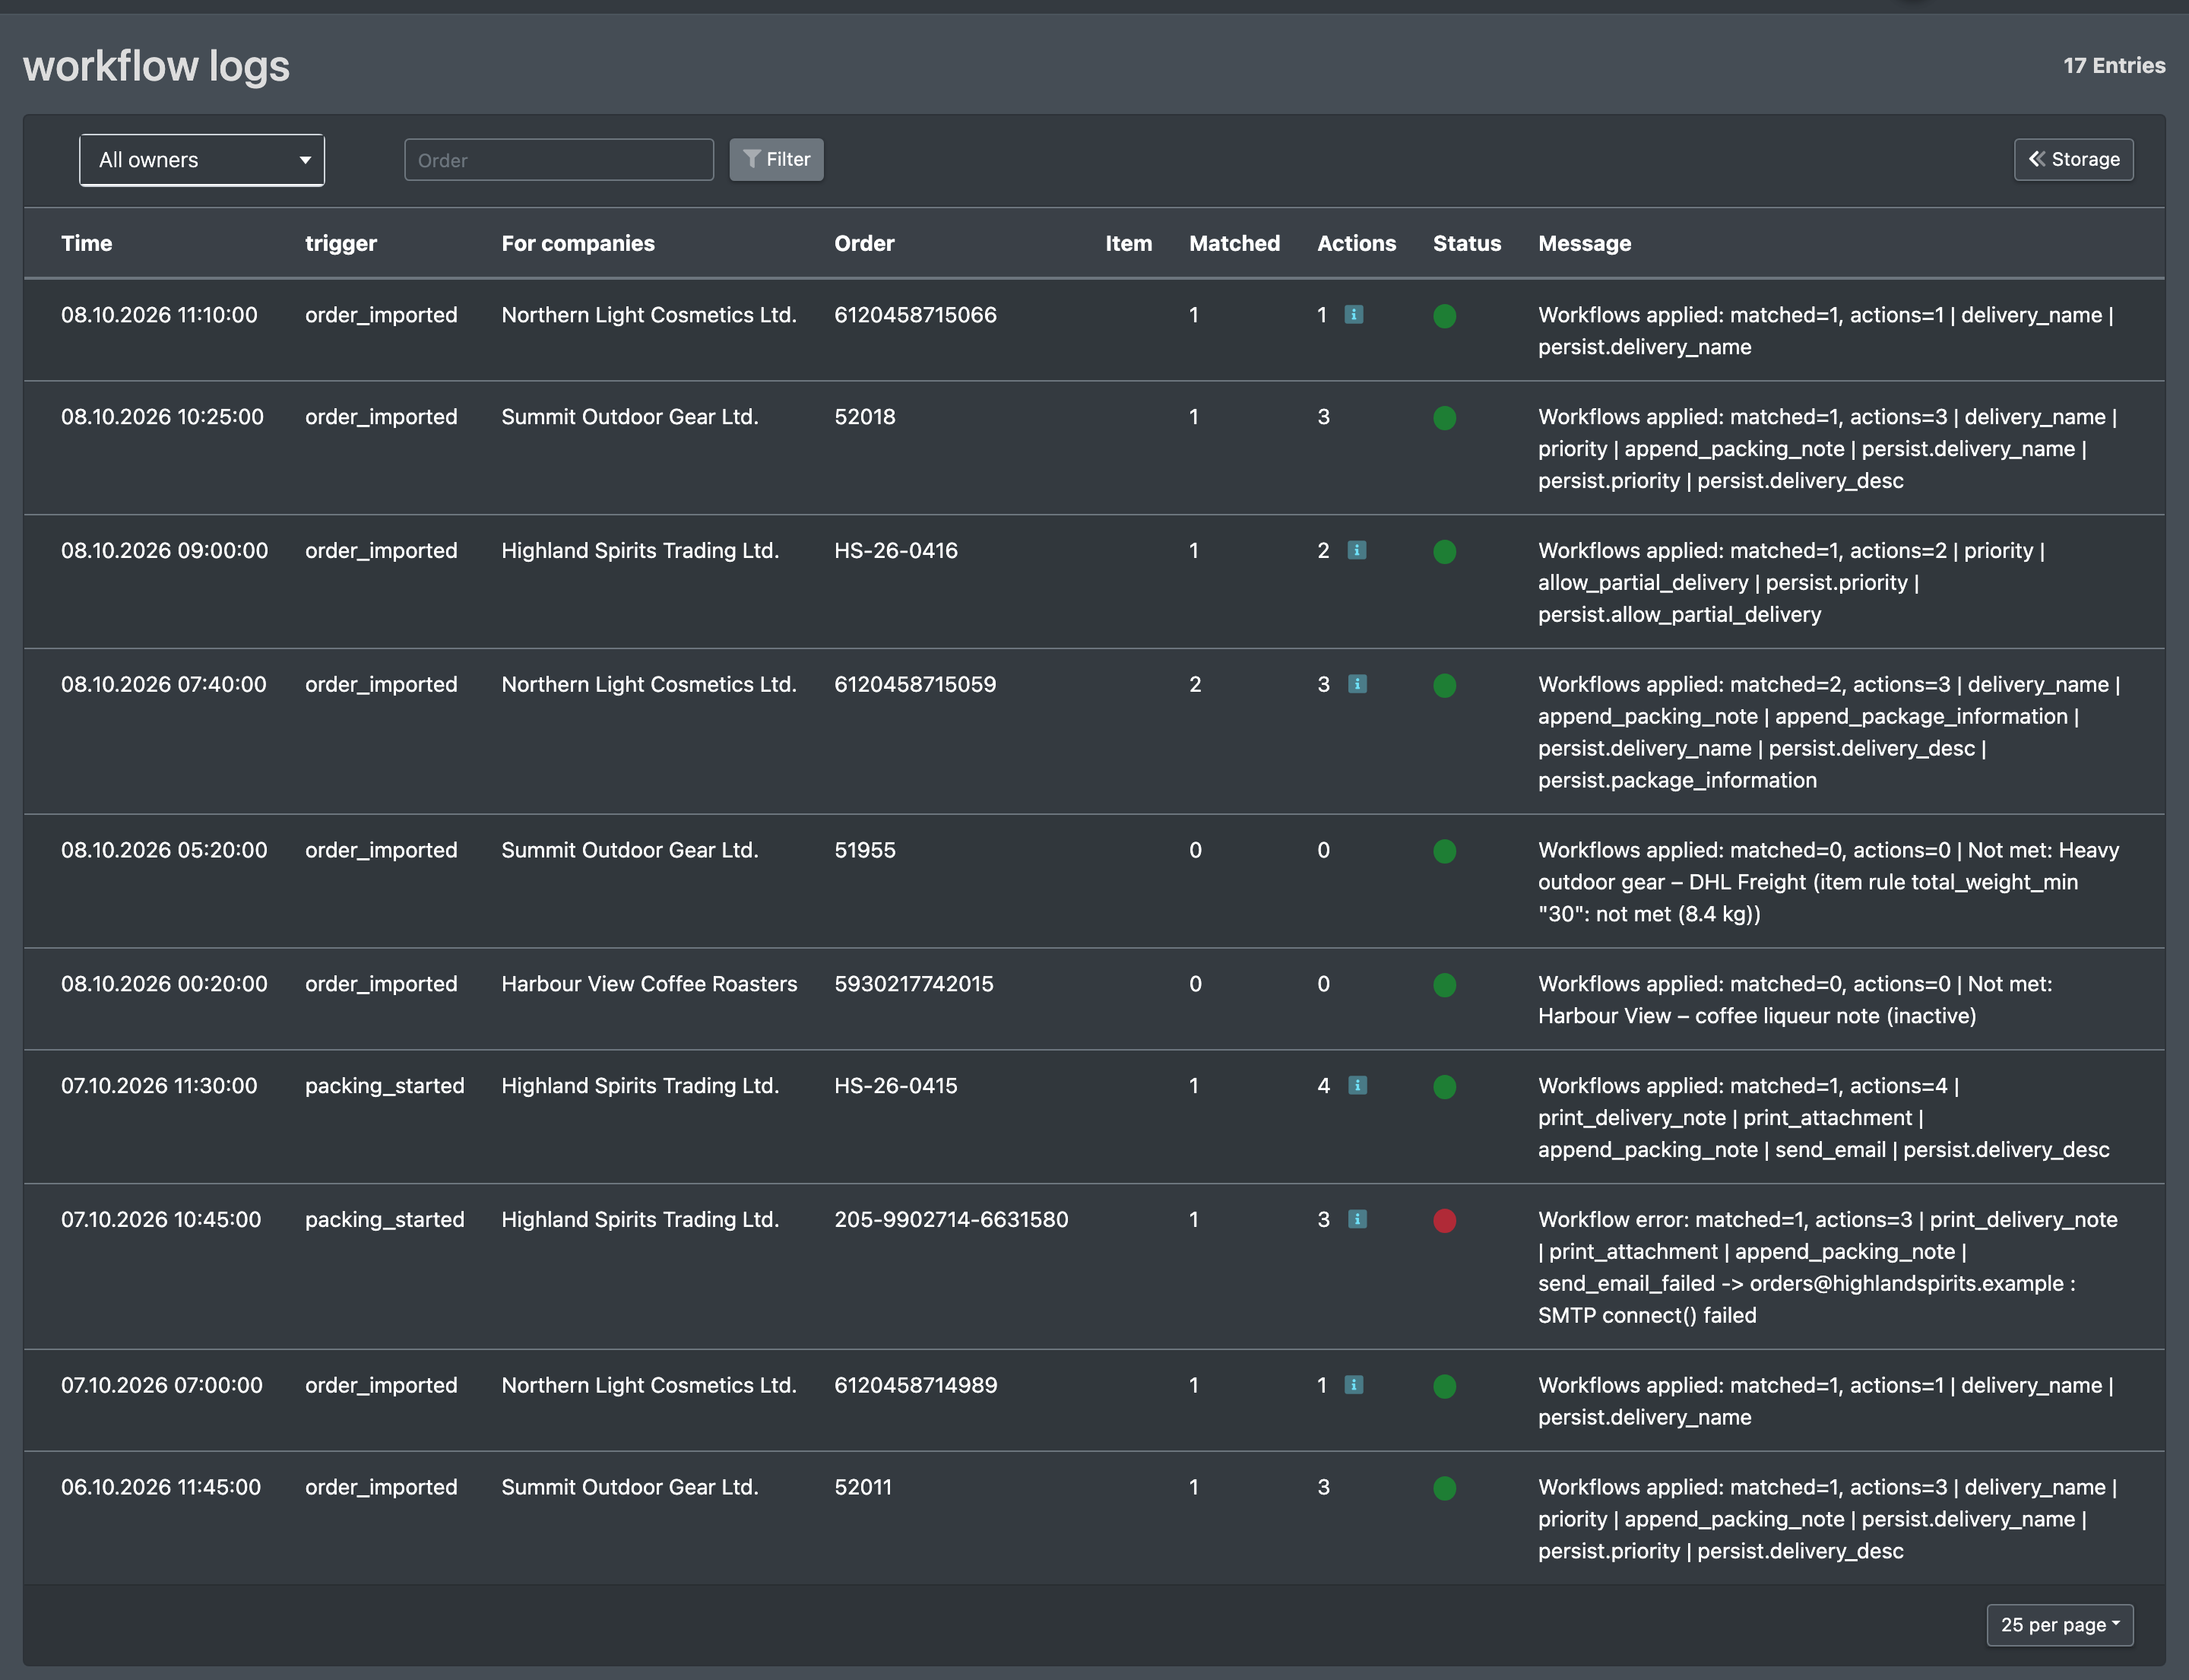Screen dimensions: 2189x1680
Task: Select order number 6120458715059
Action: coord(915,684)
